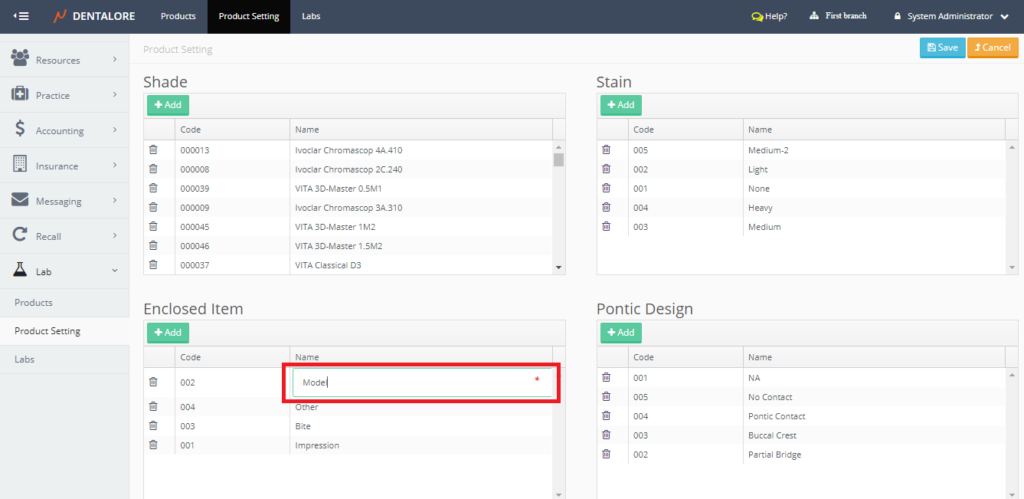
Task: Expand the Accounting sidebar menu
Action: (x=64, y=131)
